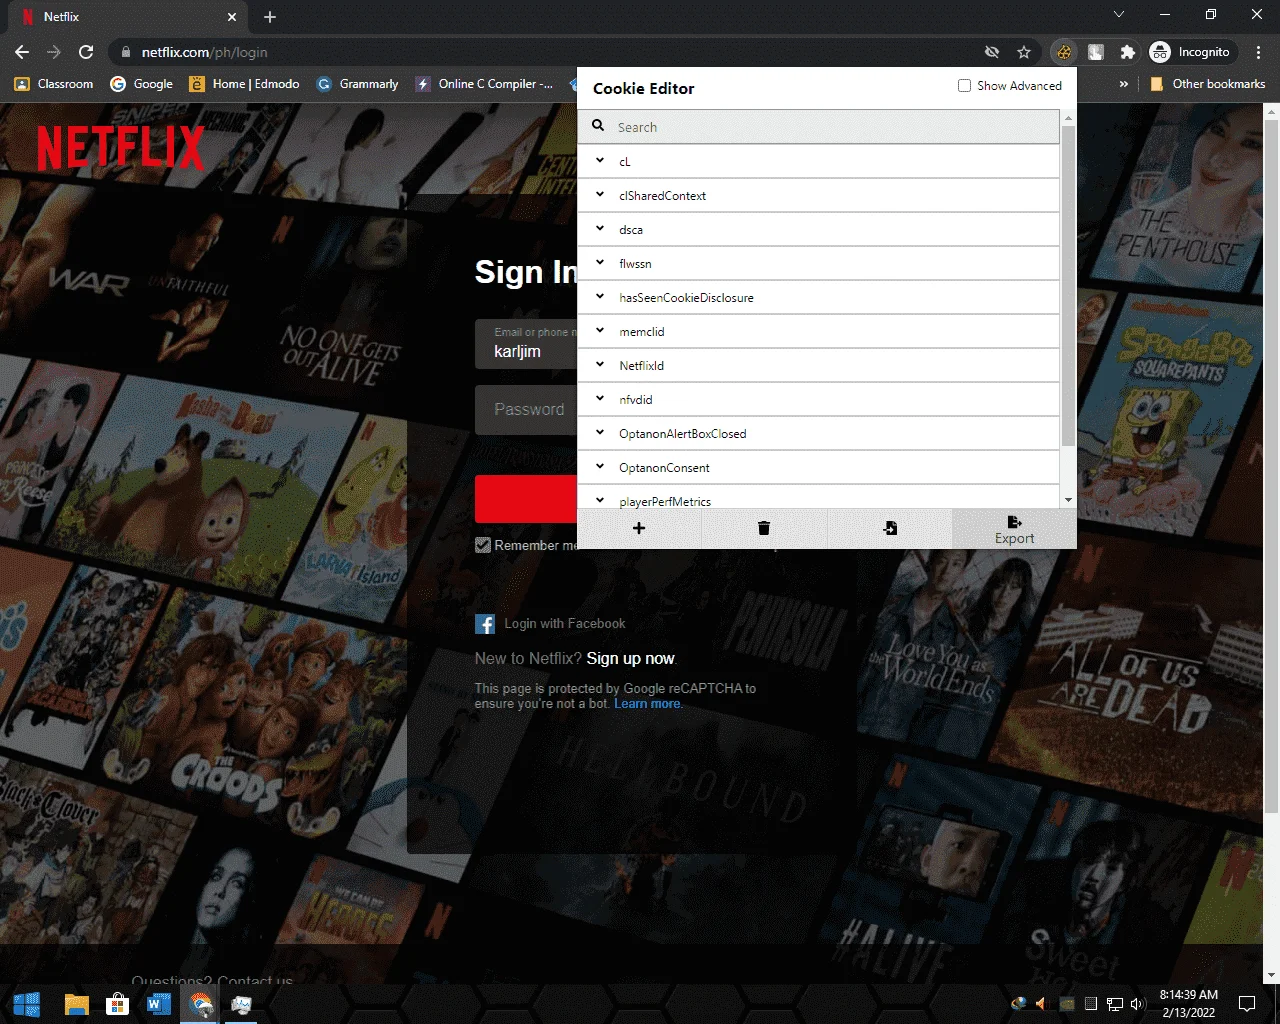Click the second extension icon beside Cookie Editor

(1096, 52)
